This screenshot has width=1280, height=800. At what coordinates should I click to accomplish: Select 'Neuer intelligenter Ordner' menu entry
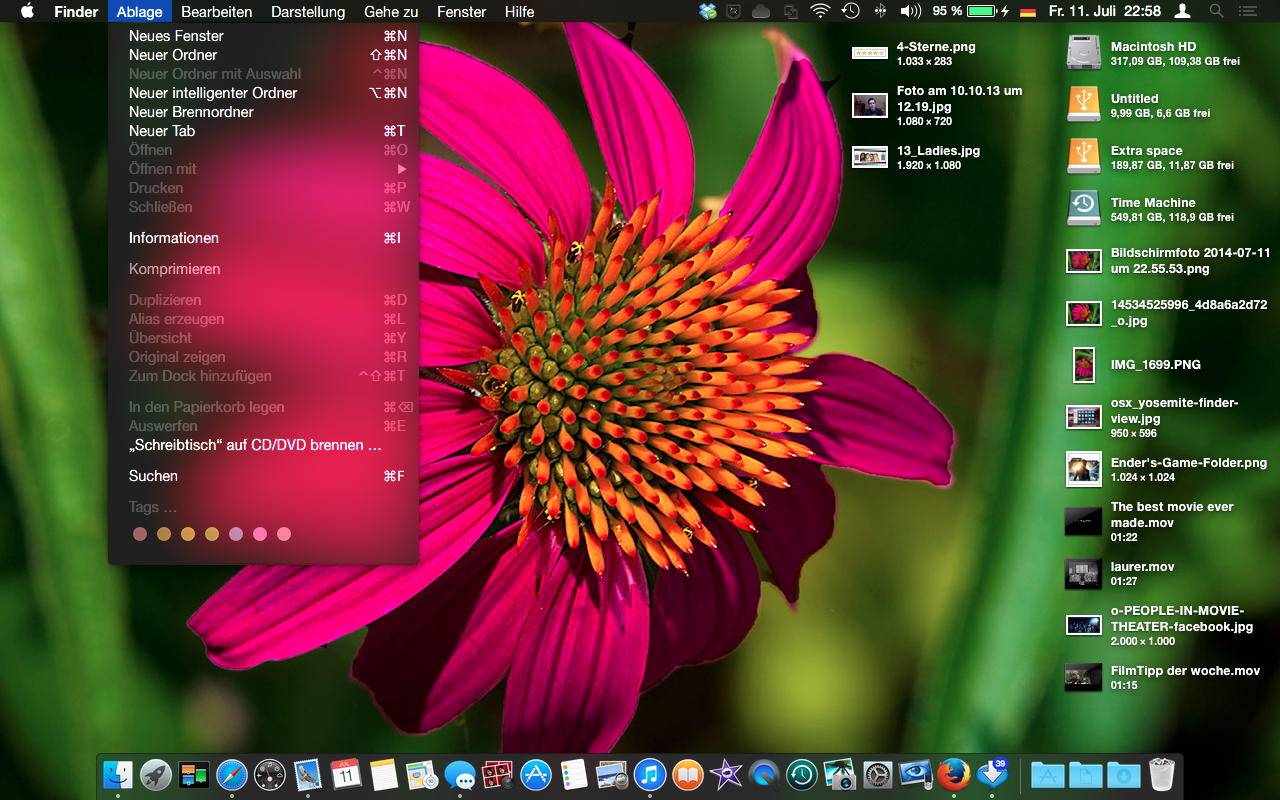pyautogui.click(x=213, y=93)
